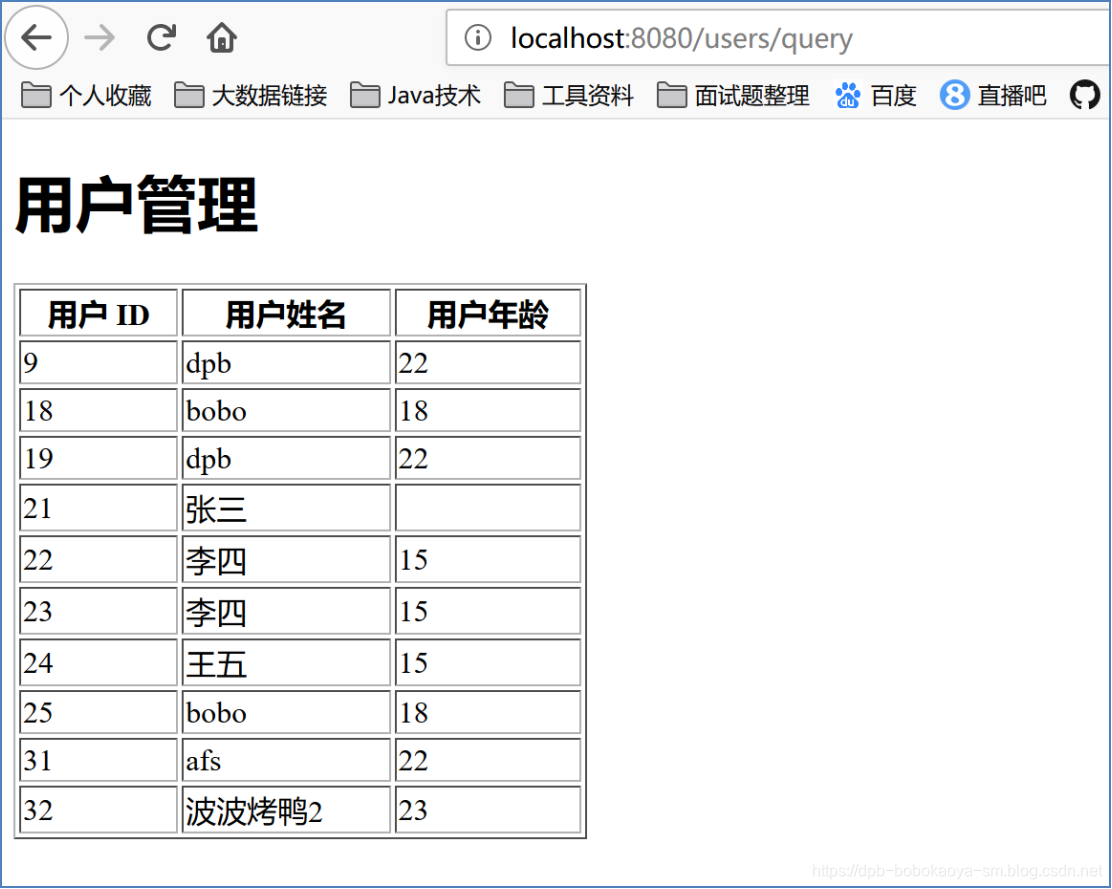Open the Baidu bookmark icon
This screenshot has height=889, width=1112.
[x=848, y=94]
